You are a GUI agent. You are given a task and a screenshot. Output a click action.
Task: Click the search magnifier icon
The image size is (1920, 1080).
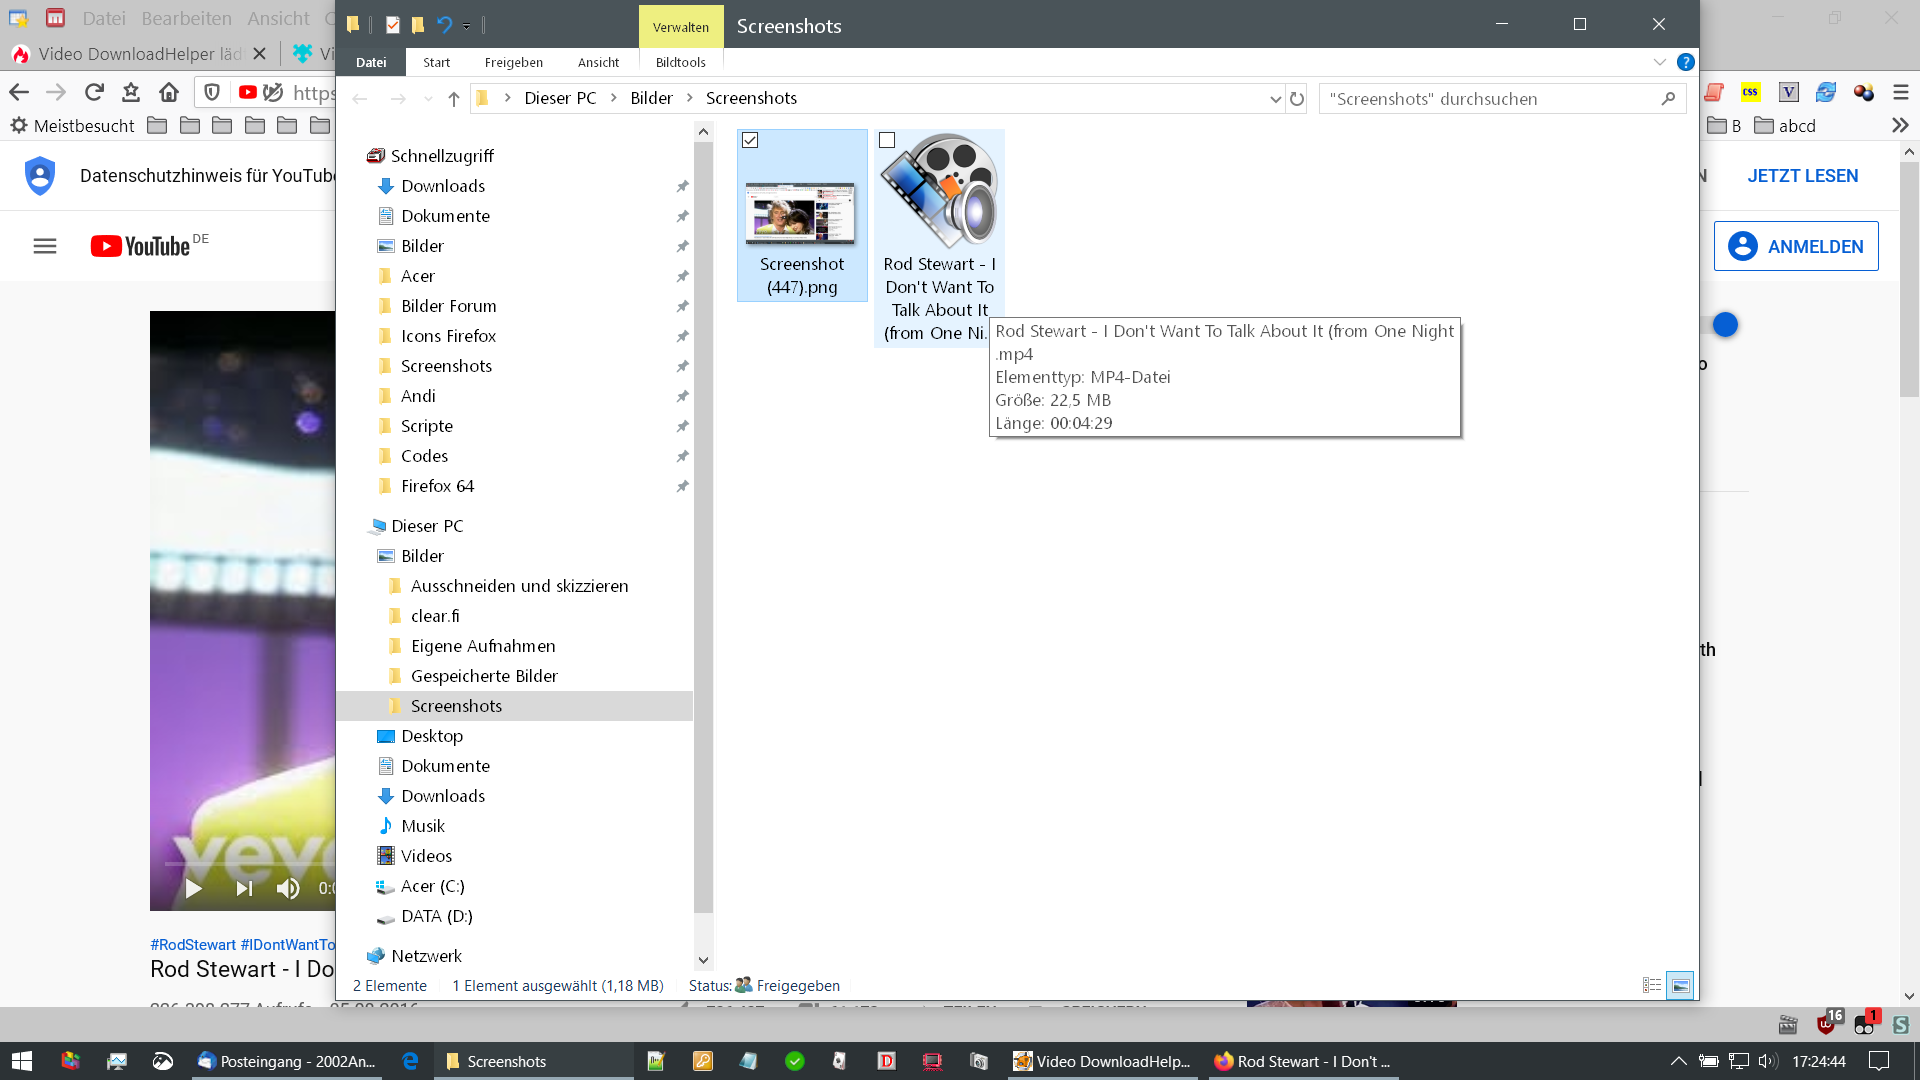1668,99
